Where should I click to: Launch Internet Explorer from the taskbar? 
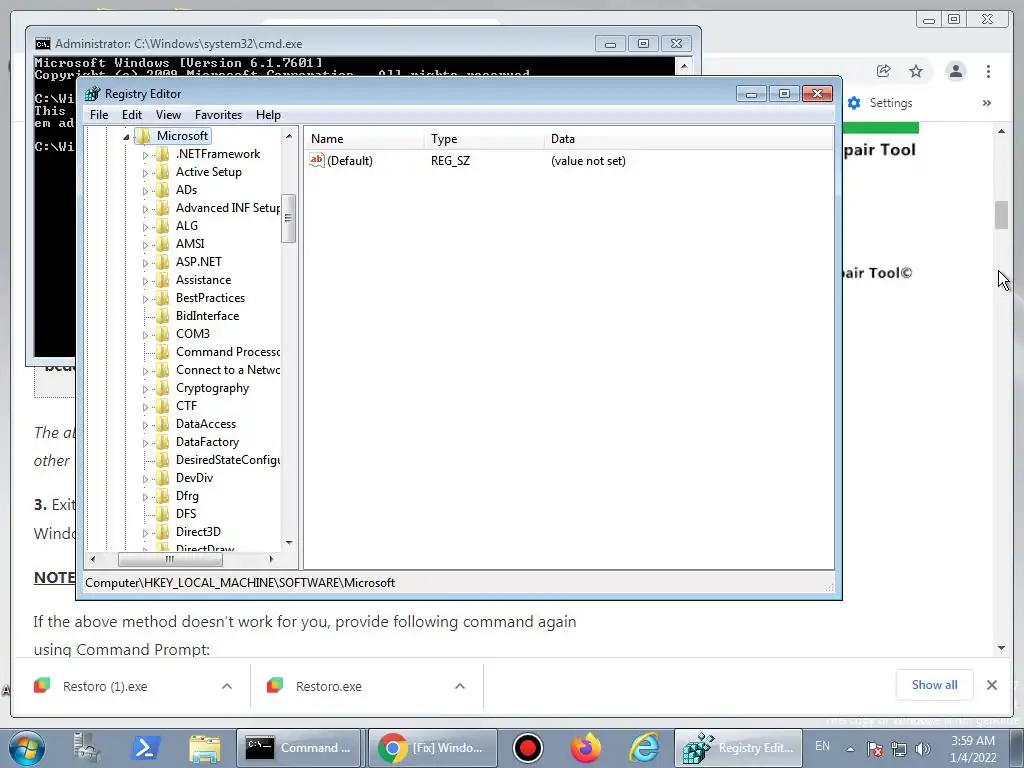(644, 748)
